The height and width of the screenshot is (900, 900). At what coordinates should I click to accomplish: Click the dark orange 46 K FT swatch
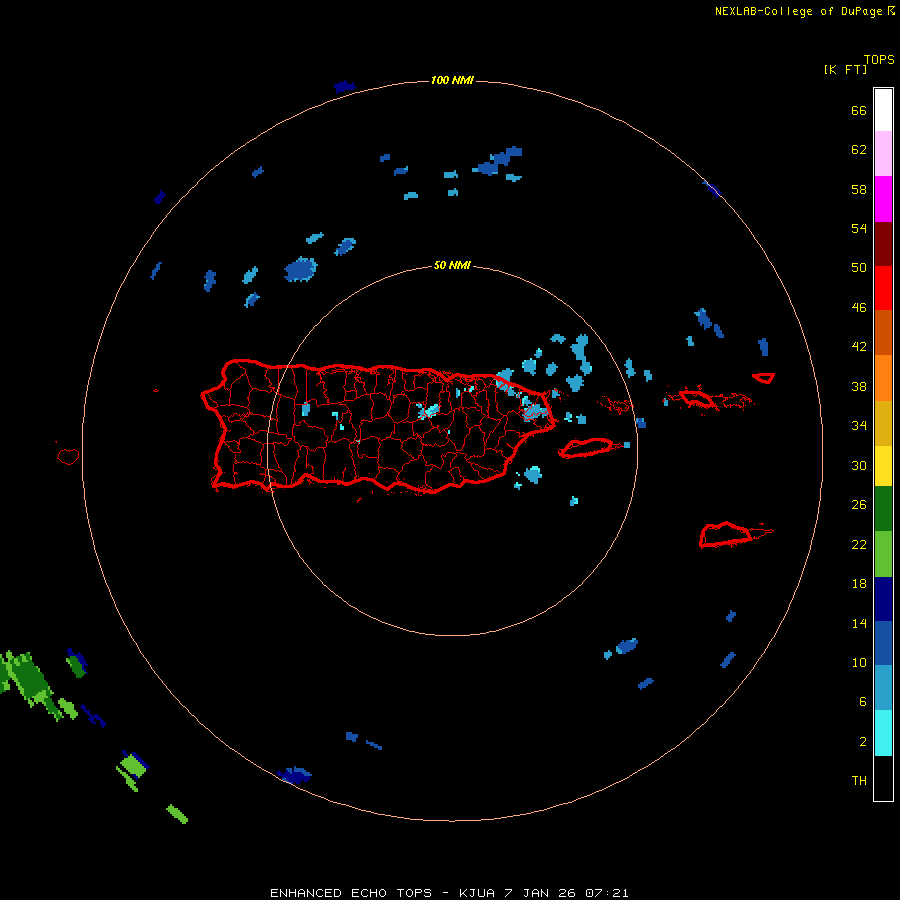tap(883, 332)
